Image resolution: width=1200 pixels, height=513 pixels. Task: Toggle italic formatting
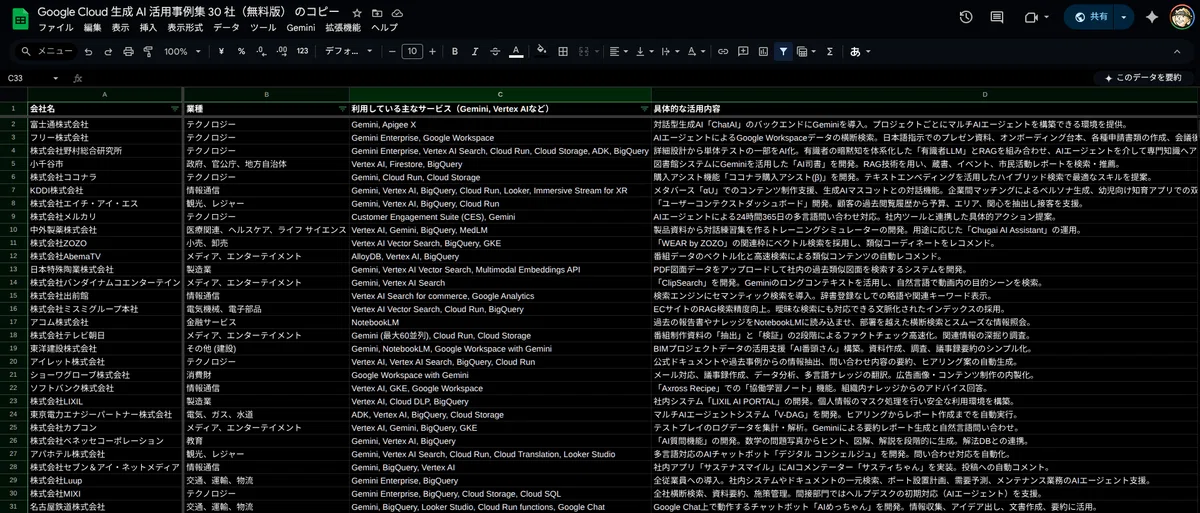pos(475,51)
